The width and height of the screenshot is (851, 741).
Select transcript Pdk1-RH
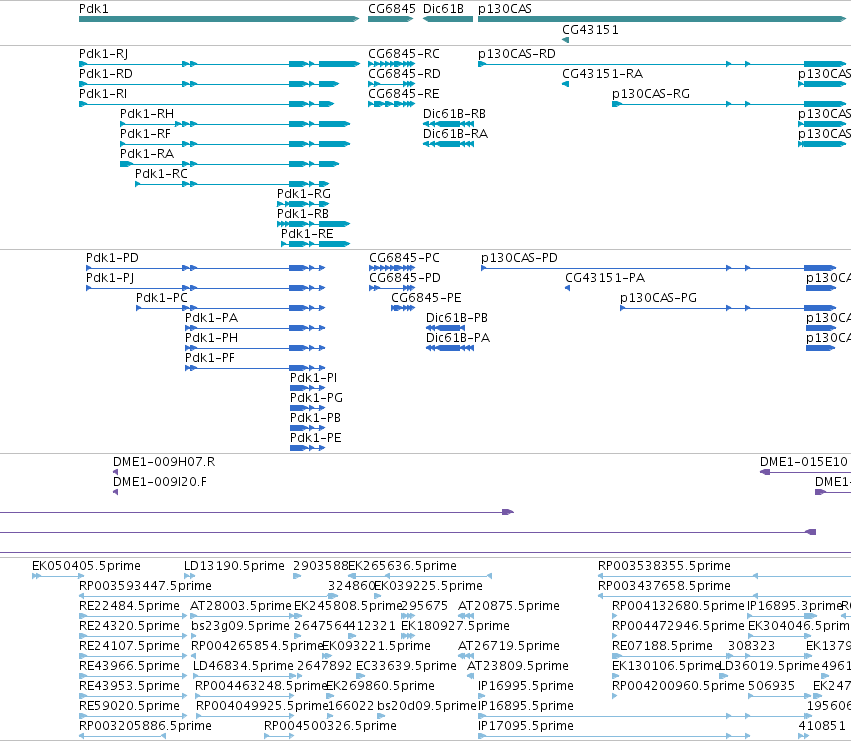coord(147,114)
